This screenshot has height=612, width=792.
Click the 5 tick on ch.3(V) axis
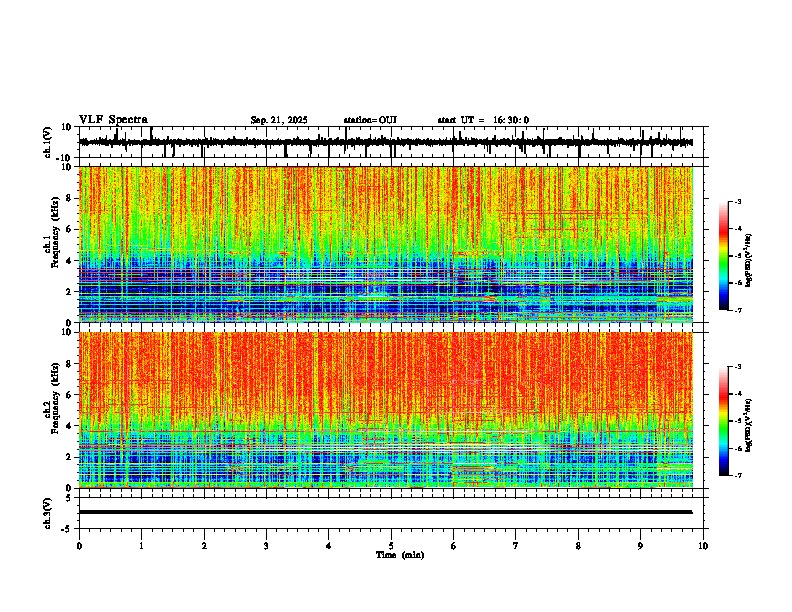(69, 498)
